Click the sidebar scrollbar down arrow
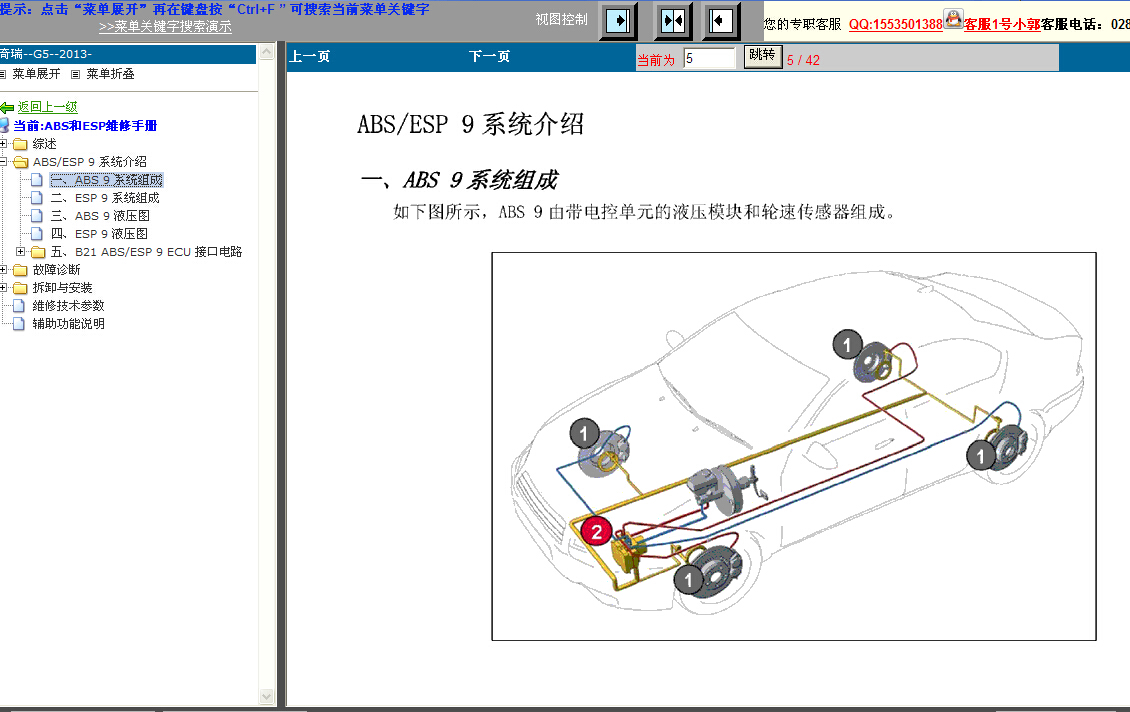 click(267, 697)
